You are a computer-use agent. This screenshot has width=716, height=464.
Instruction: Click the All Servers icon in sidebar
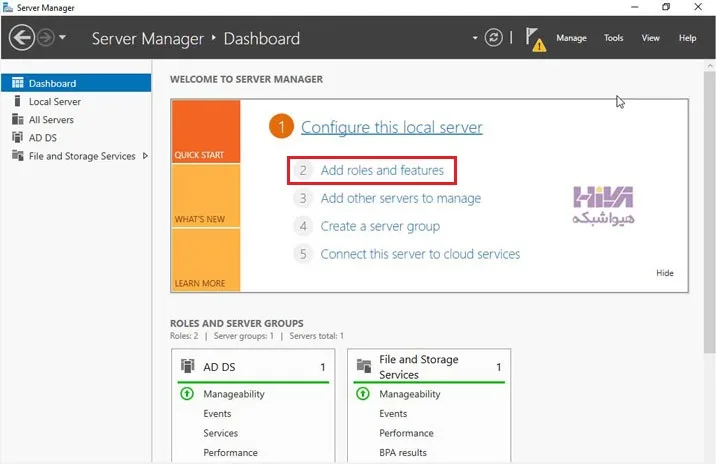pyautogui.click(x=17, y=119)
